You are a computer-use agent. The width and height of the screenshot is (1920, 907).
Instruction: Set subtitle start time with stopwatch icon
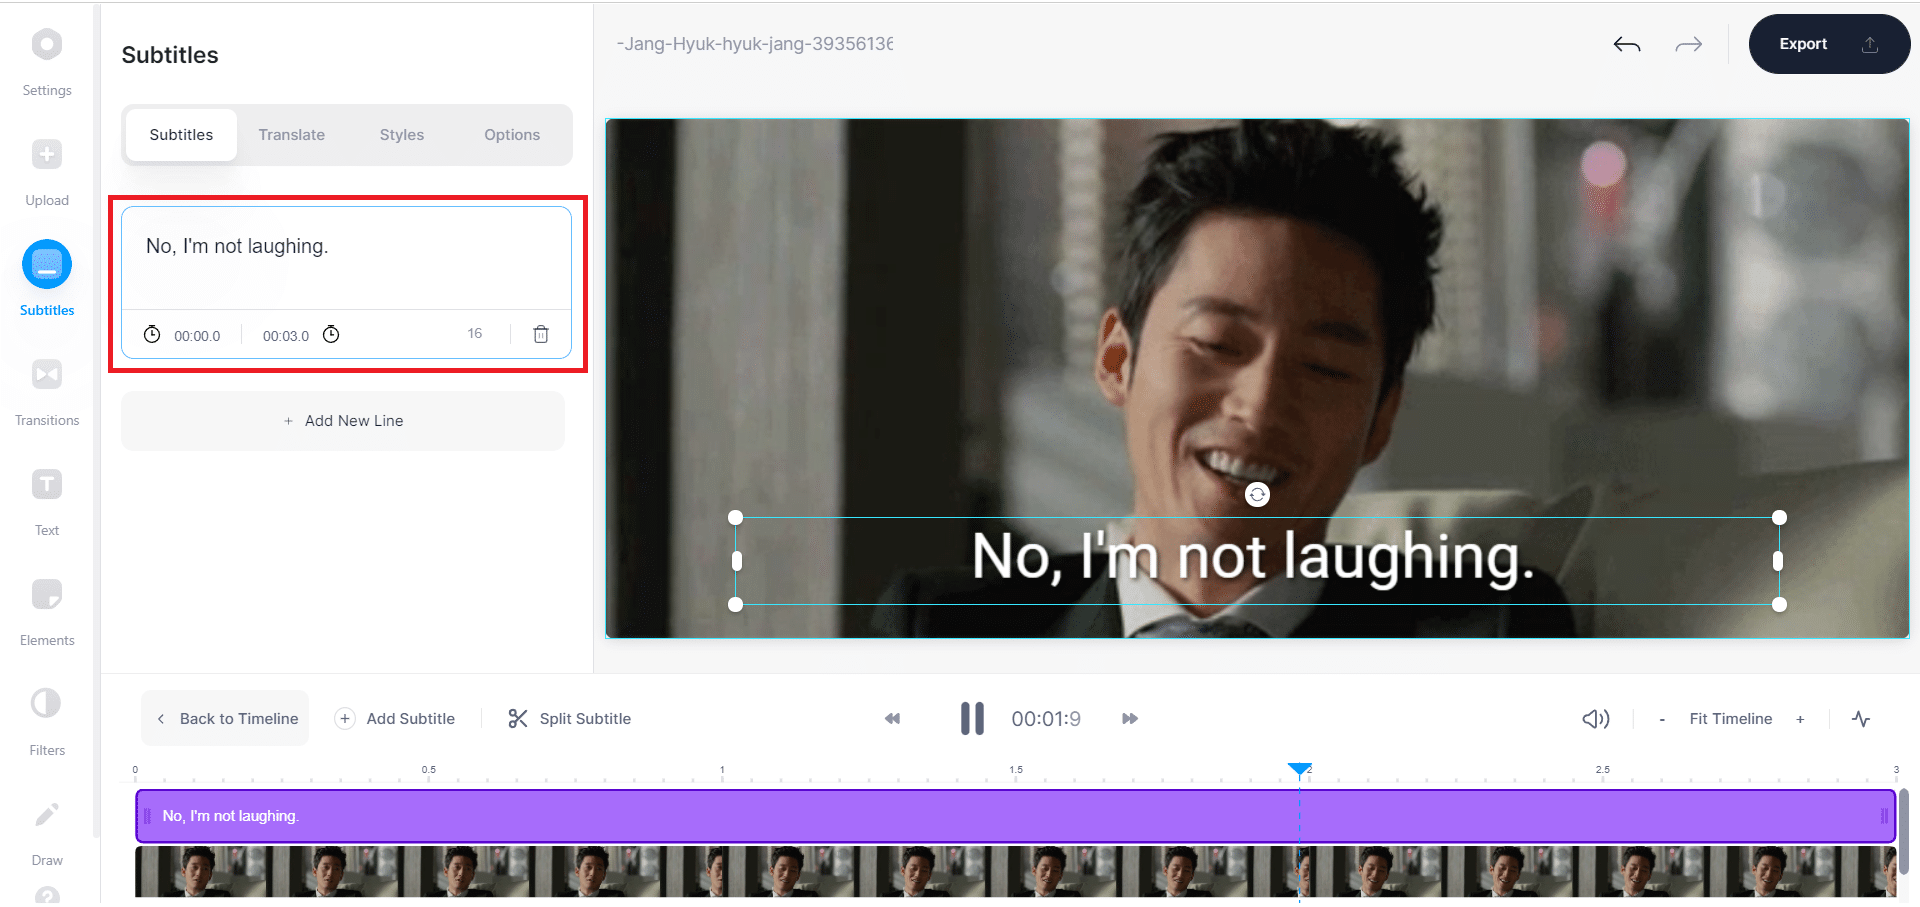[152, 335]
